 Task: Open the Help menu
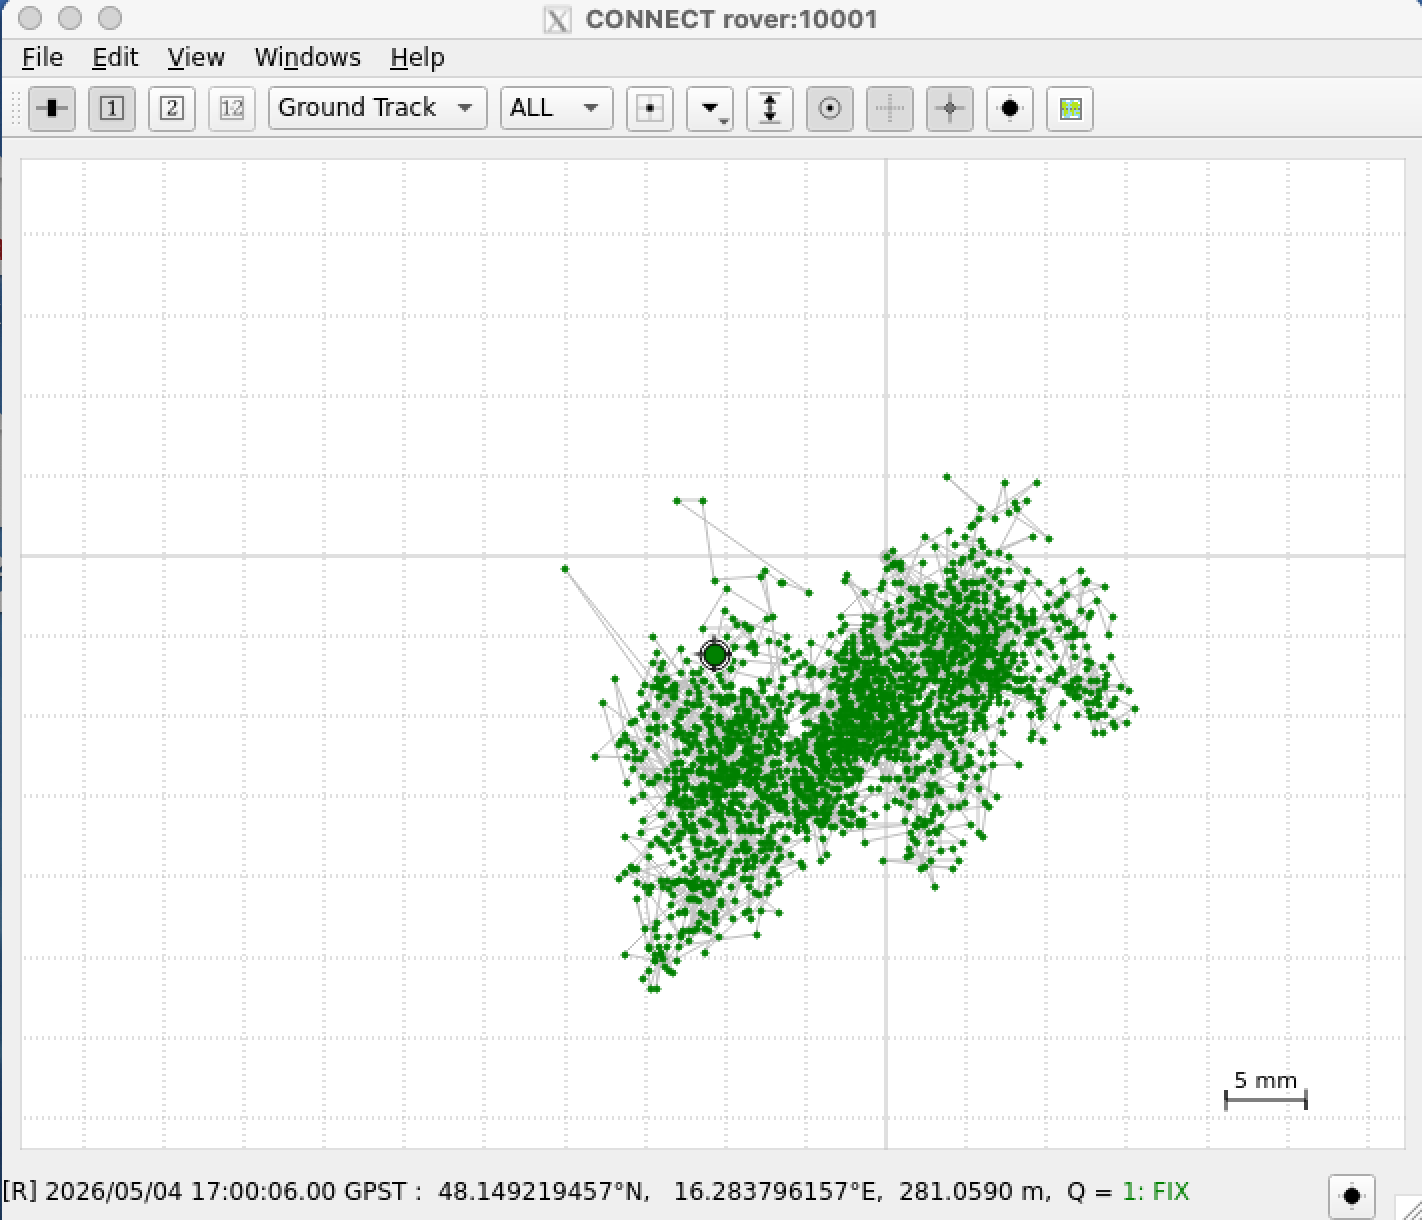pos(417,58)
